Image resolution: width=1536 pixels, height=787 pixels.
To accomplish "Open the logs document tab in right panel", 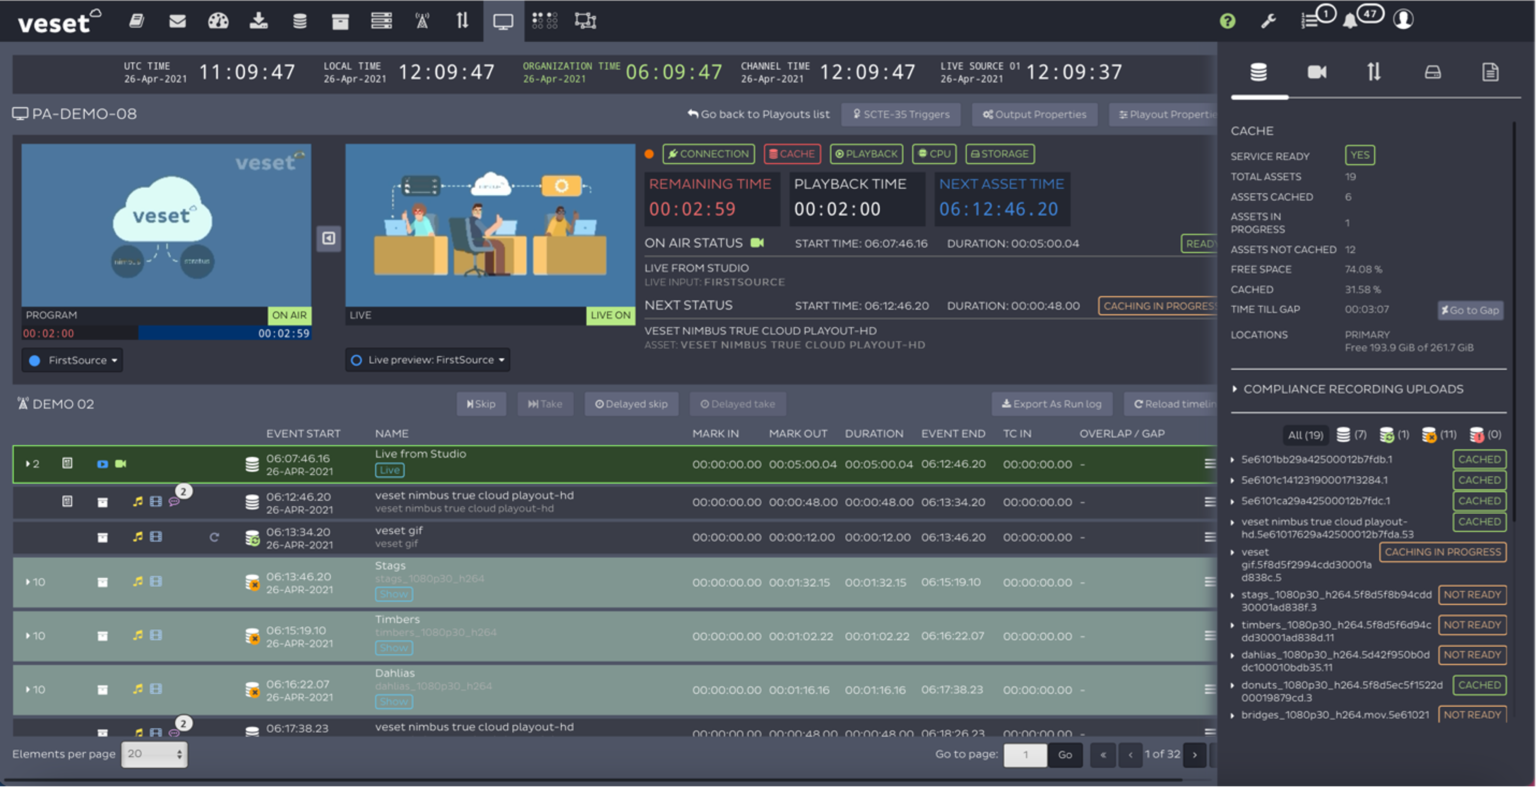I will pos(1490,71).
